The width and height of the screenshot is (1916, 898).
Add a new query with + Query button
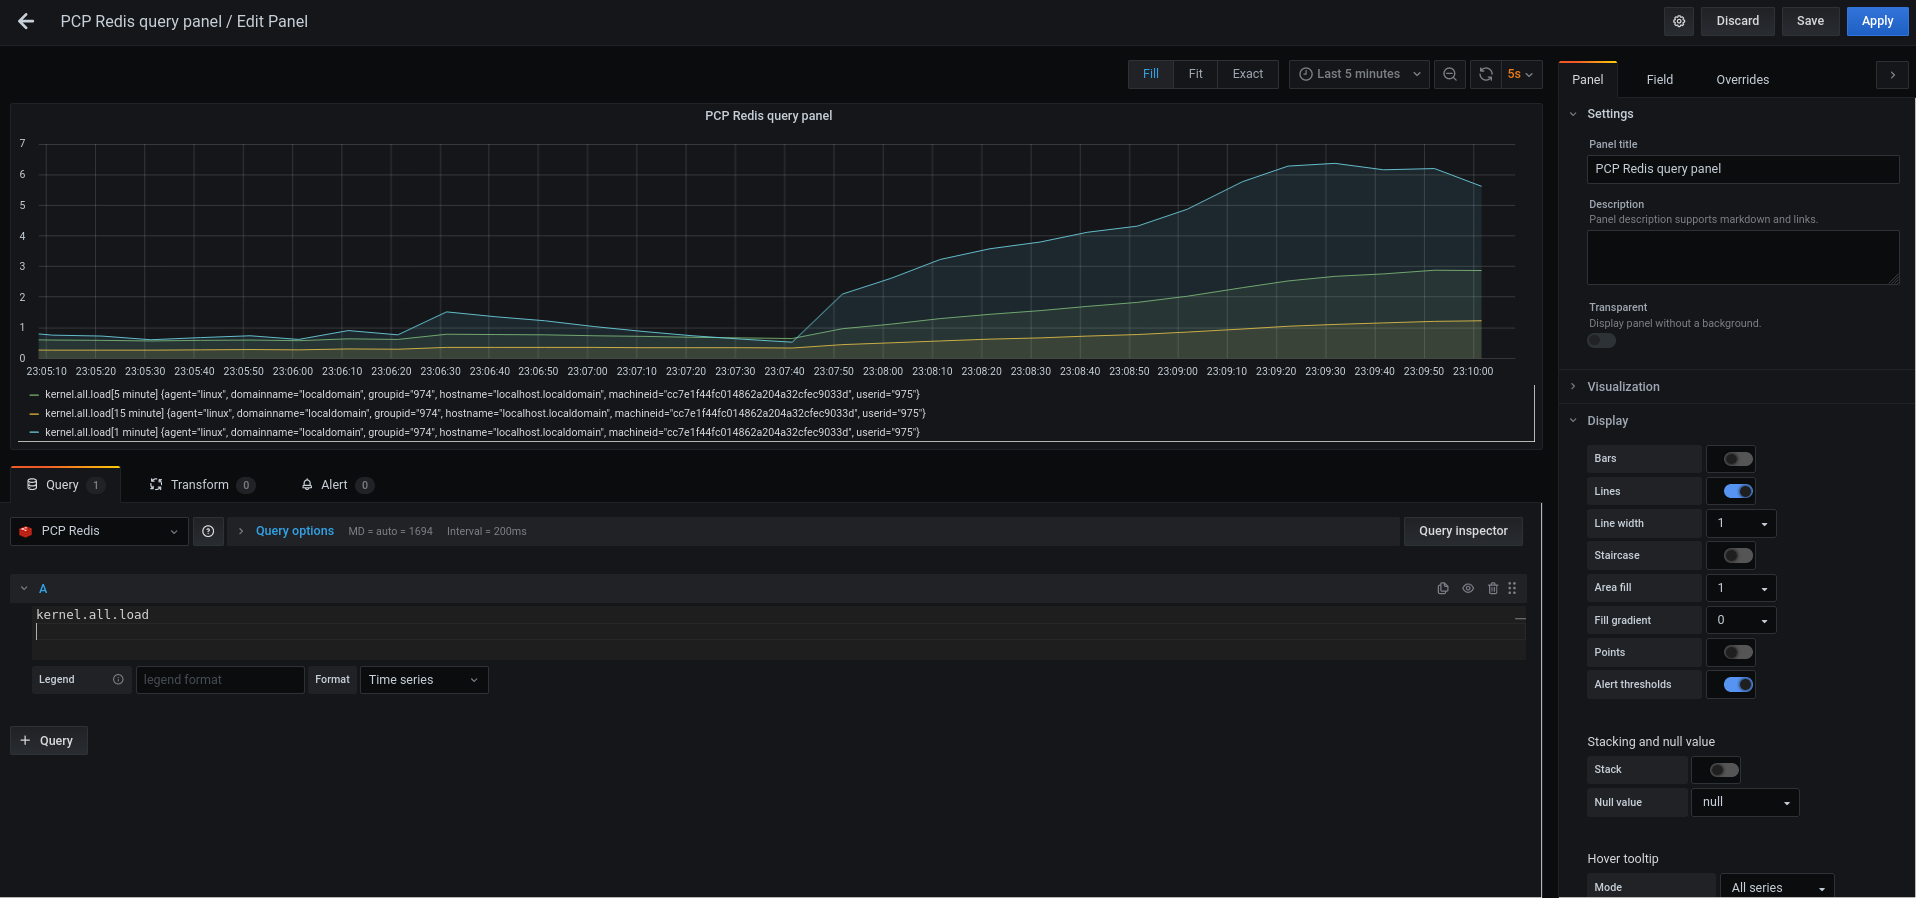[49, 741]
